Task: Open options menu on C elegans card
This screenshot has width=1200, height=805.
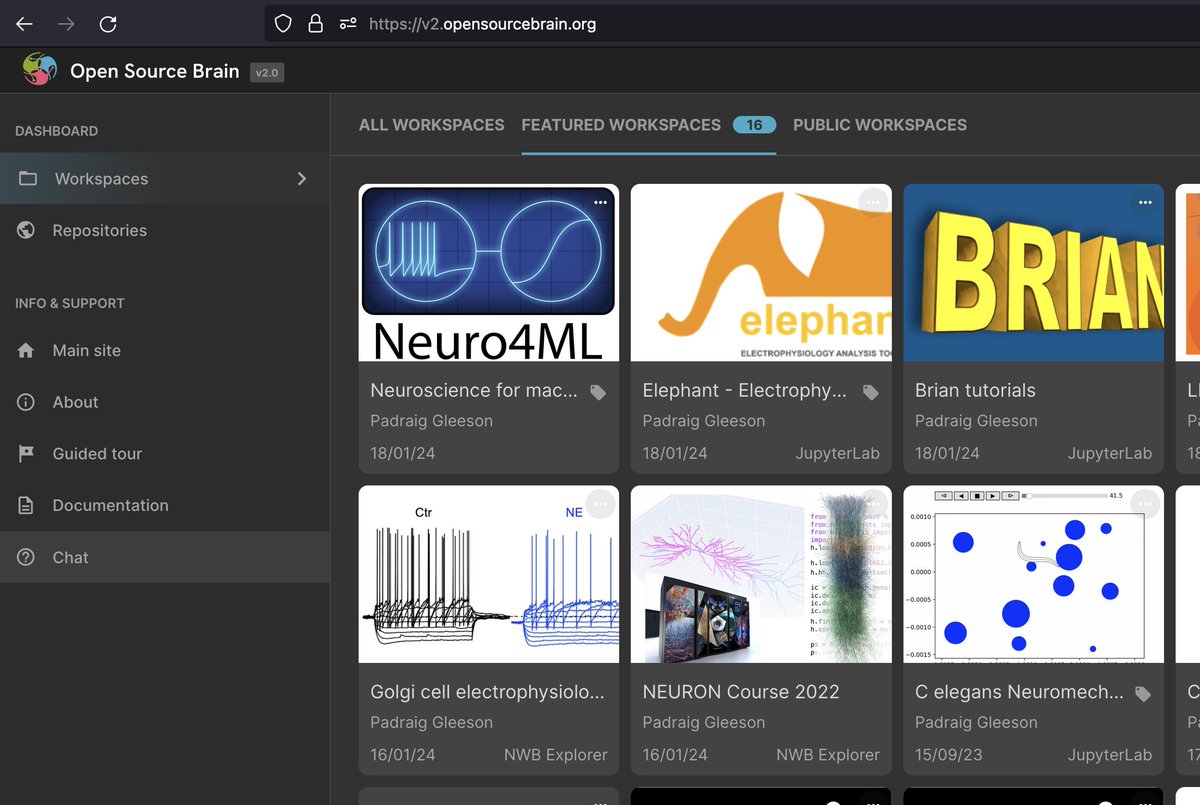Action: tap(1145, 504)
